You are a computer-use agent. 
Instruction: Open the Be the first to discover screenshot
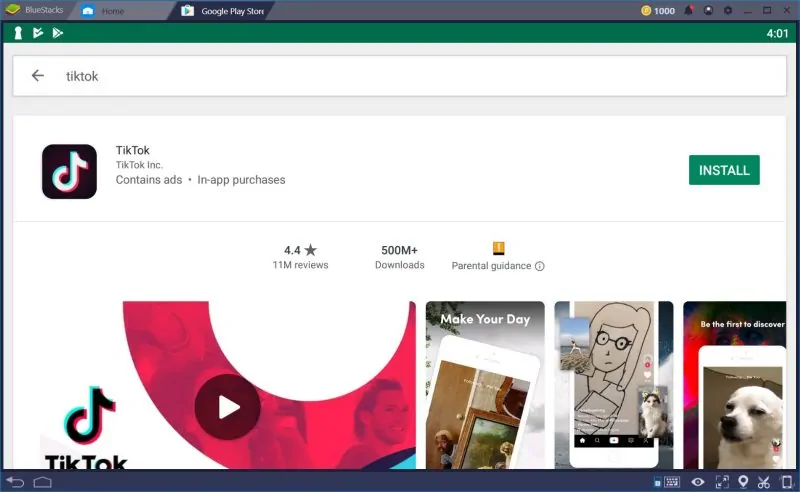[735, 385]
